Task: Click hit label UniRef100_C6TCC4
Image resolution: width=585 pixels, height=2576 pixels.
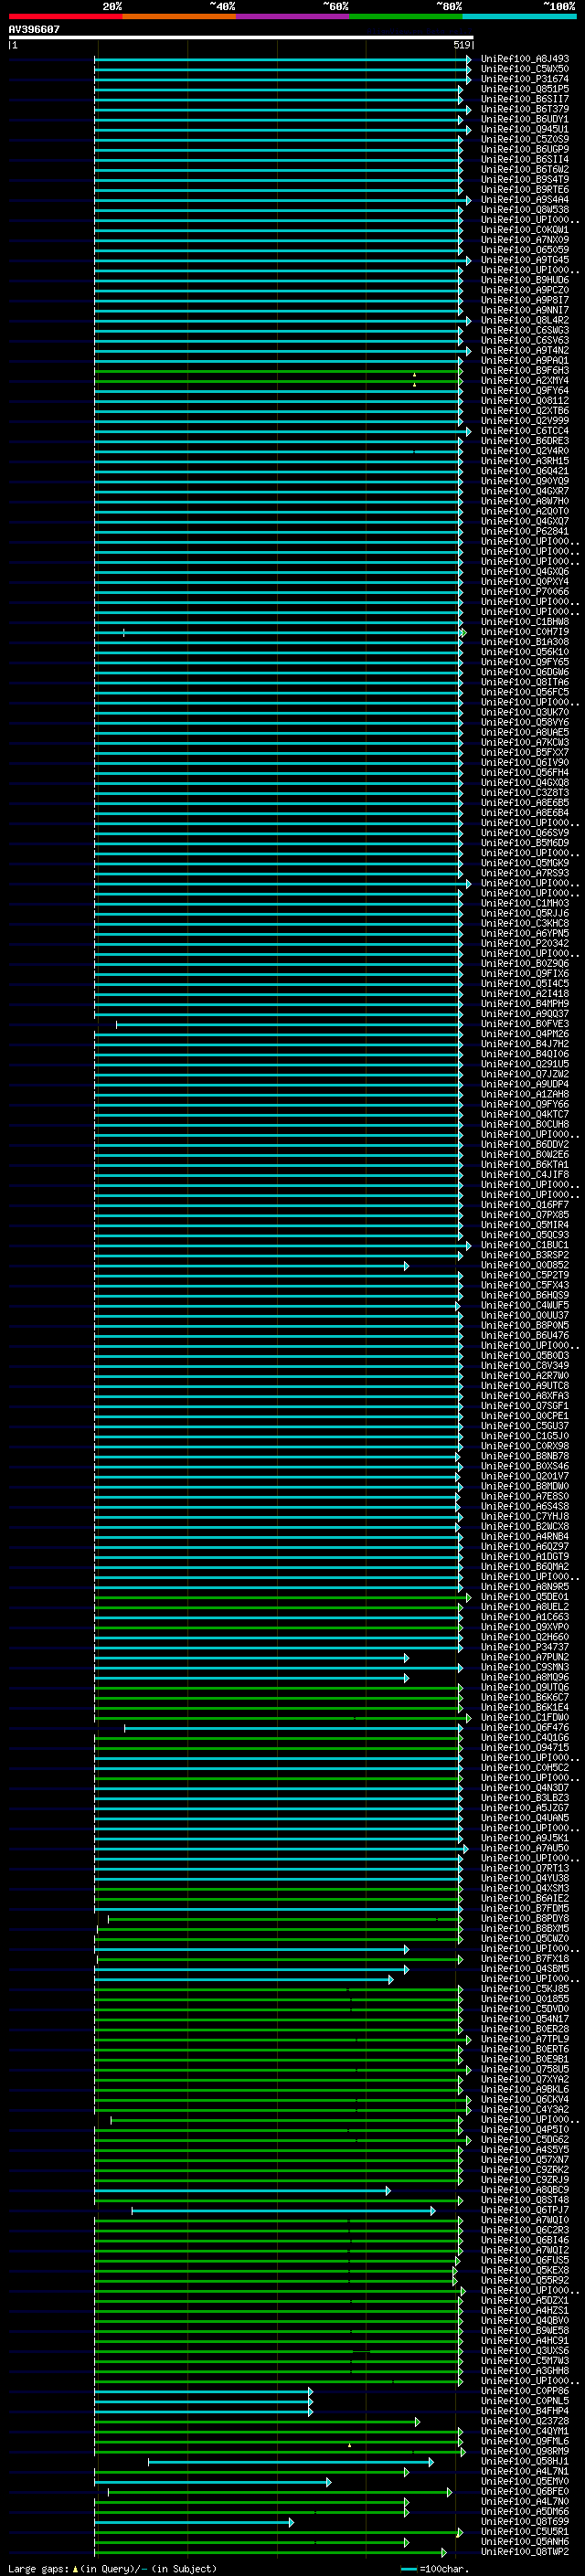Action: pyautogui.click(x=525, y=431)
